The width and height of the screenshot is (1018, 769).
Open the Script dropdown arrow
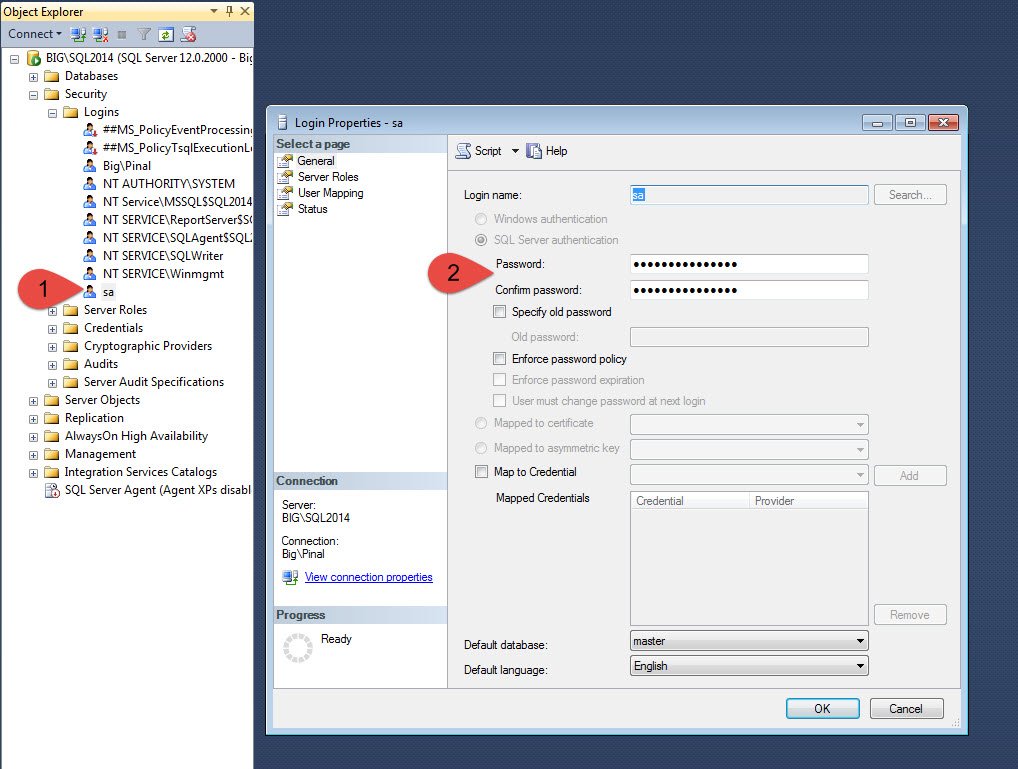point(515,151)
